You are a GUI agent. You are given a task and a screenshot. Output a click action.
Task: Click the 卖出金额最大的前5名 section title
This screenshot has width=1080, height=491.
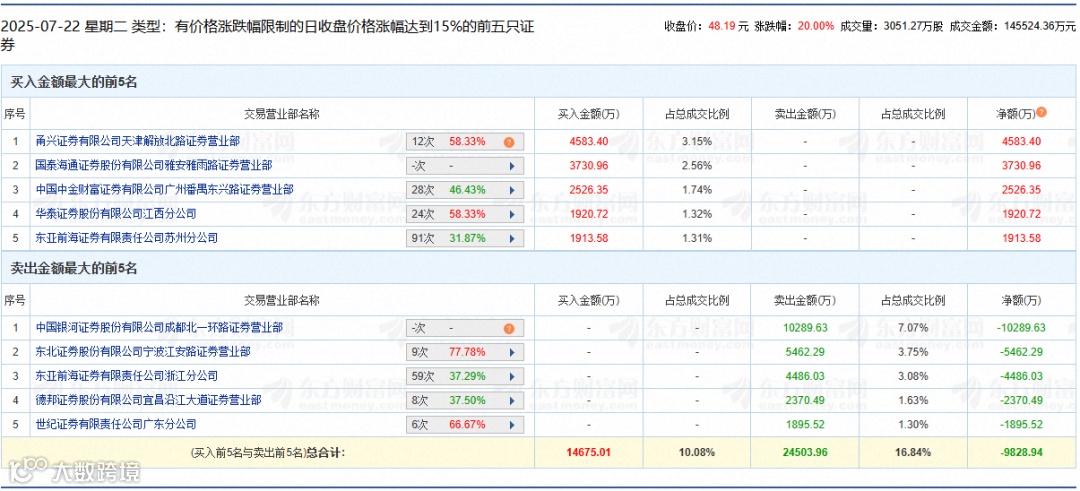(74, 268)
